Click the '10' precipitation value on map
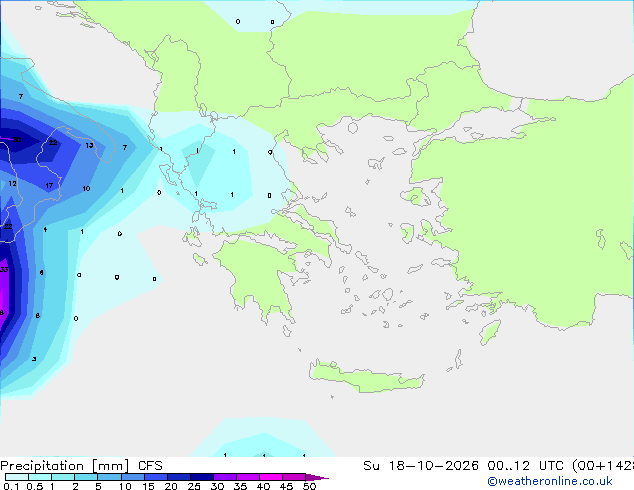 [86, 188]
